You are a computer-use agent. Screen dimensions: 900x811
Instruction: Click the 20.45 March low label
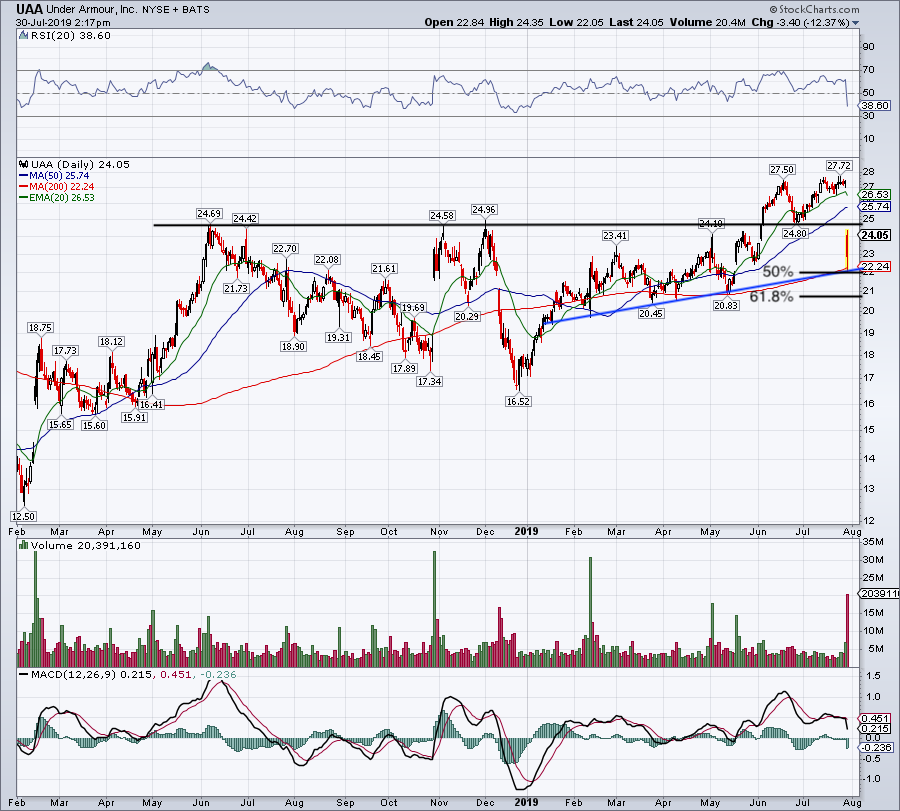(x=651, y=314)
